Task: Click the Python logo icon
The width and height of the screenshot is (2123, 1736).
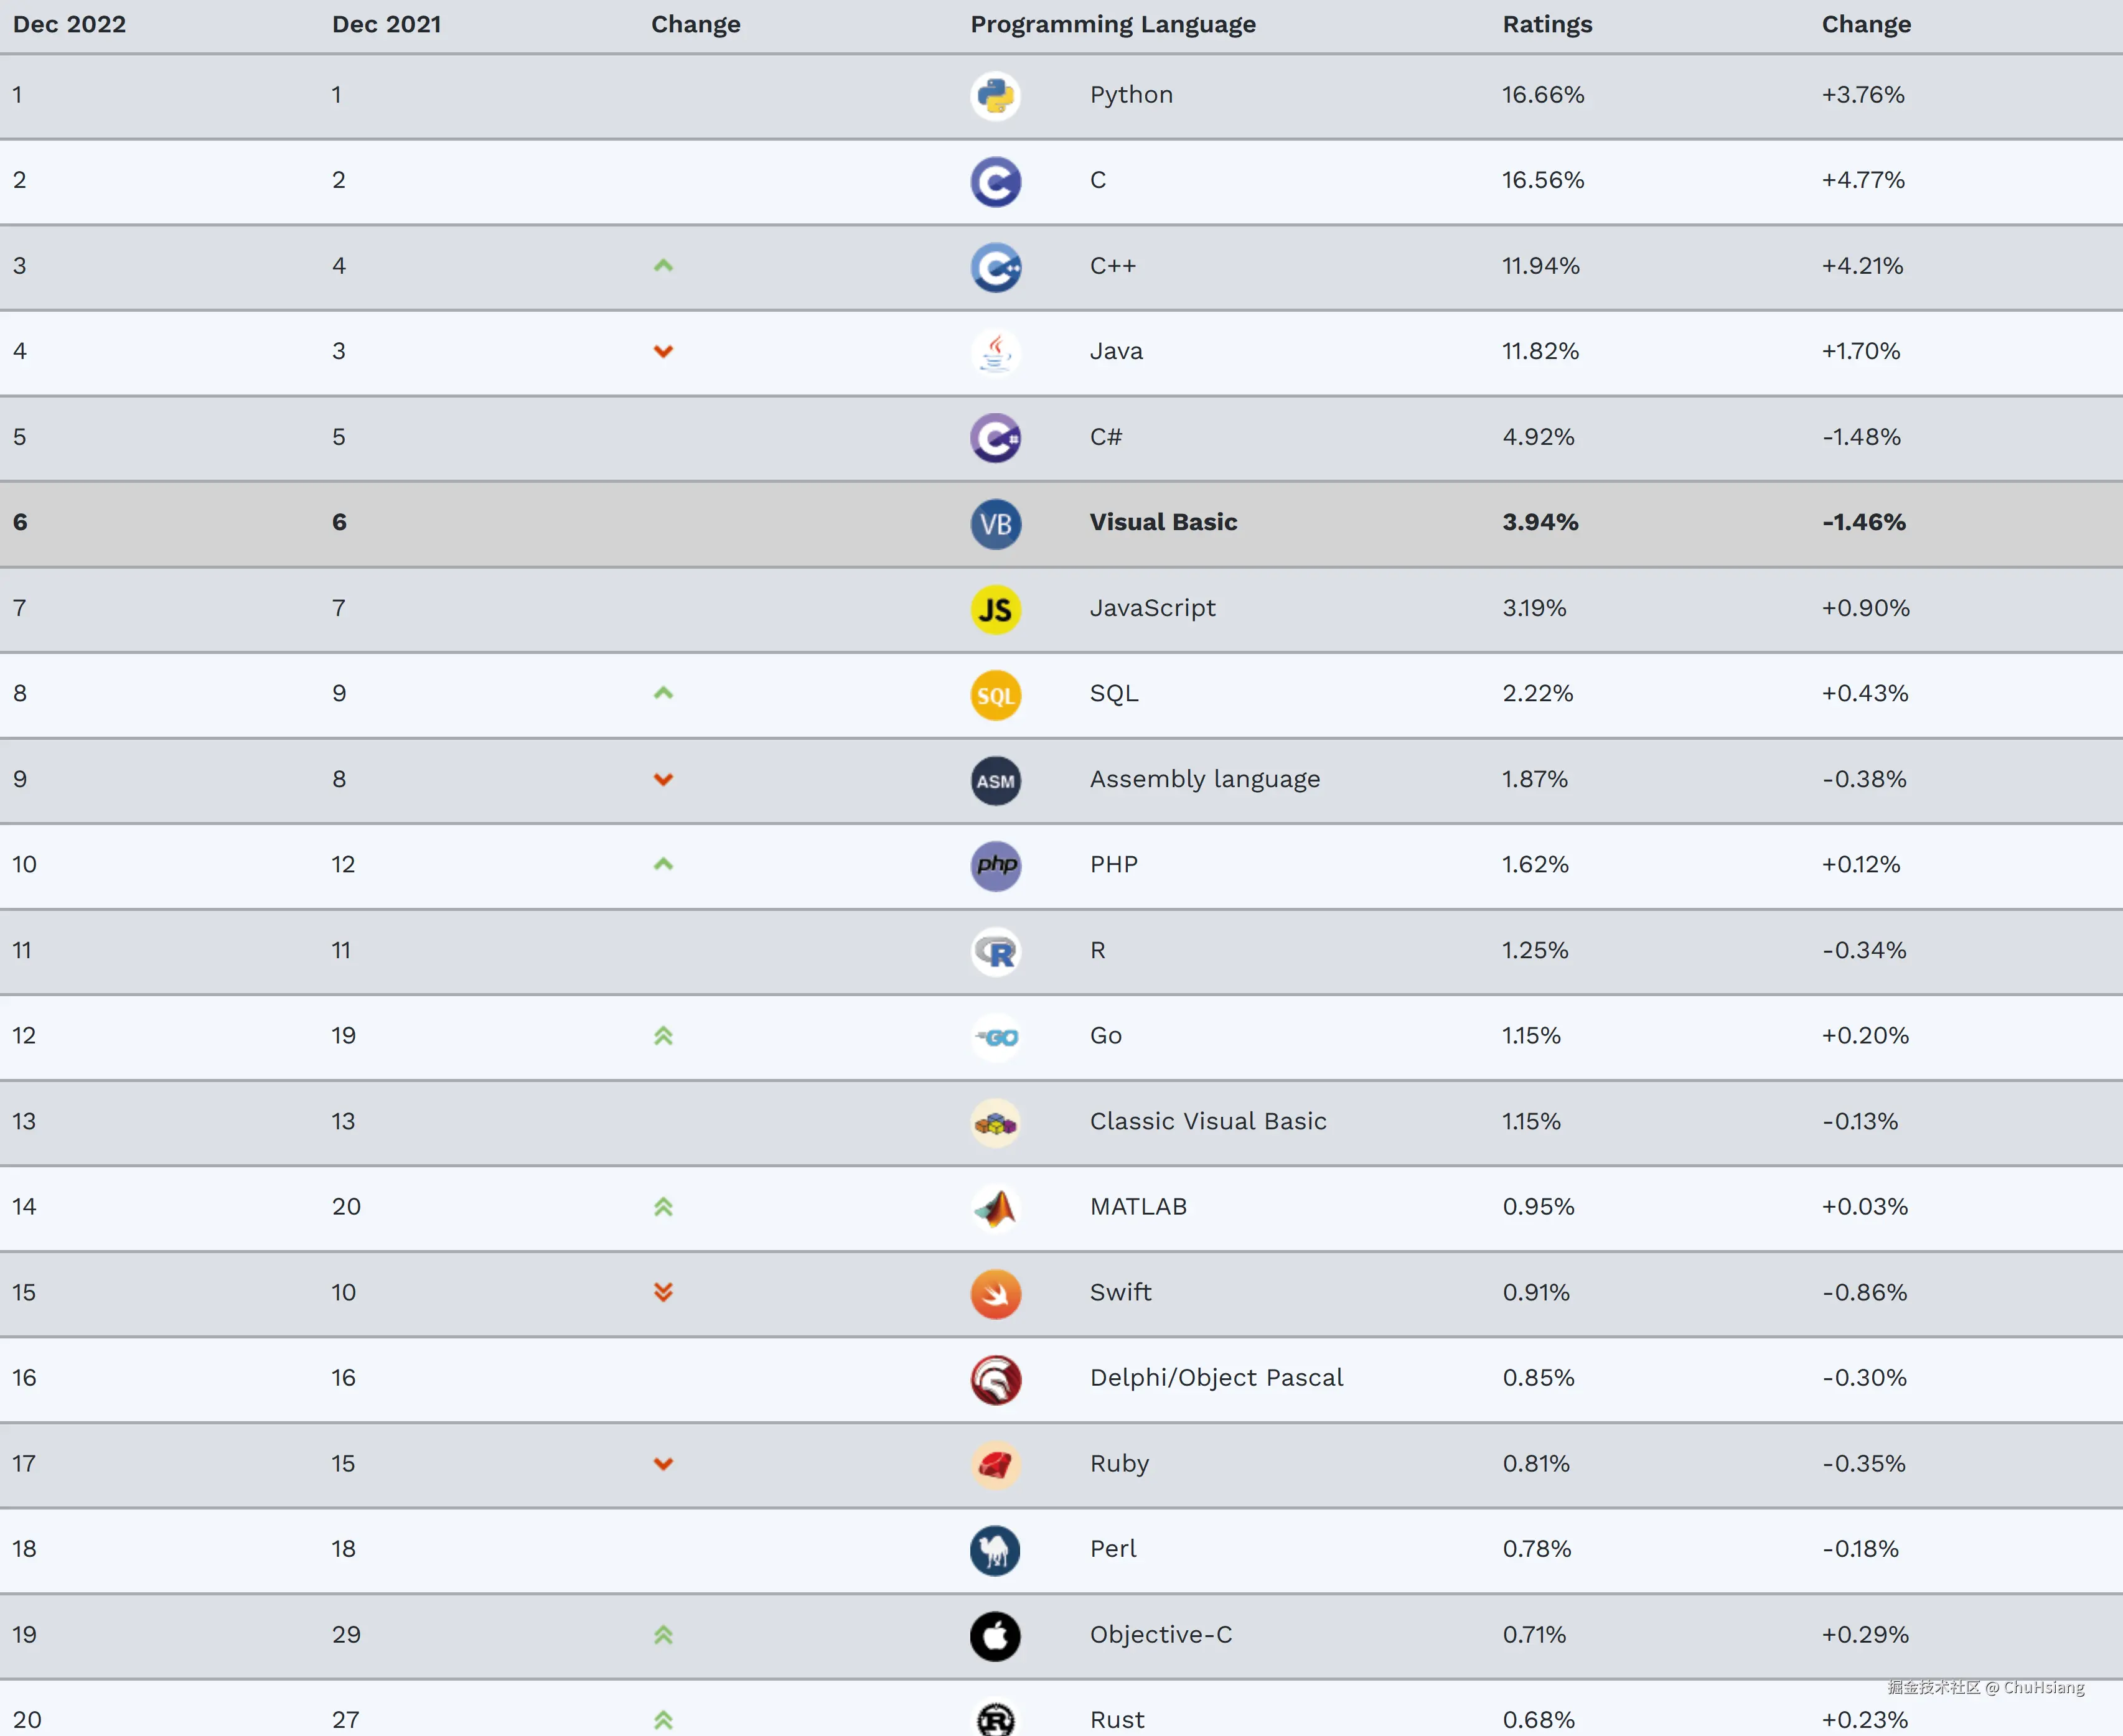Action: coord(995,96)
